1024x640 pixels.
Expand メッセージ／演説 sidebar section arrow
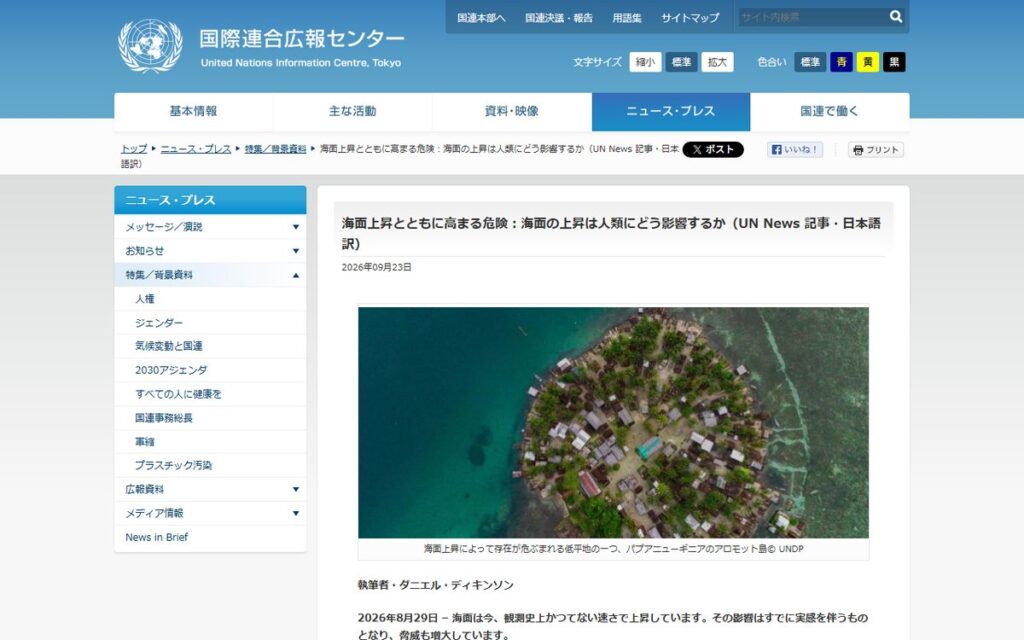pos(296,227)
